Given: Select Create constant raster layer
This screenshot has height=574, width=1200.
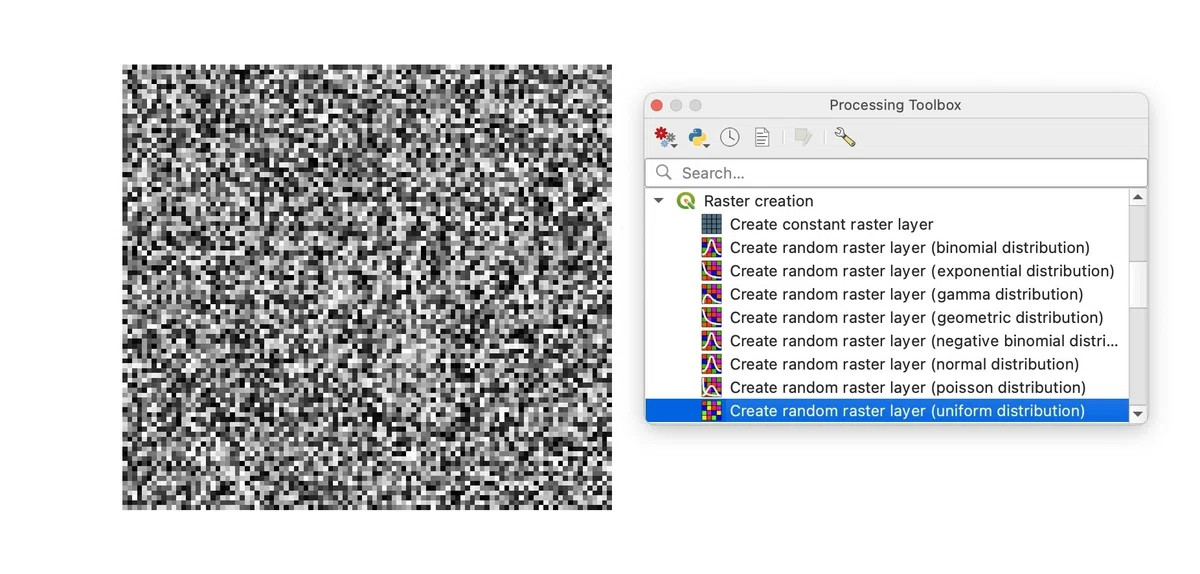Looking at the screenshot, I should pos(831,224).
